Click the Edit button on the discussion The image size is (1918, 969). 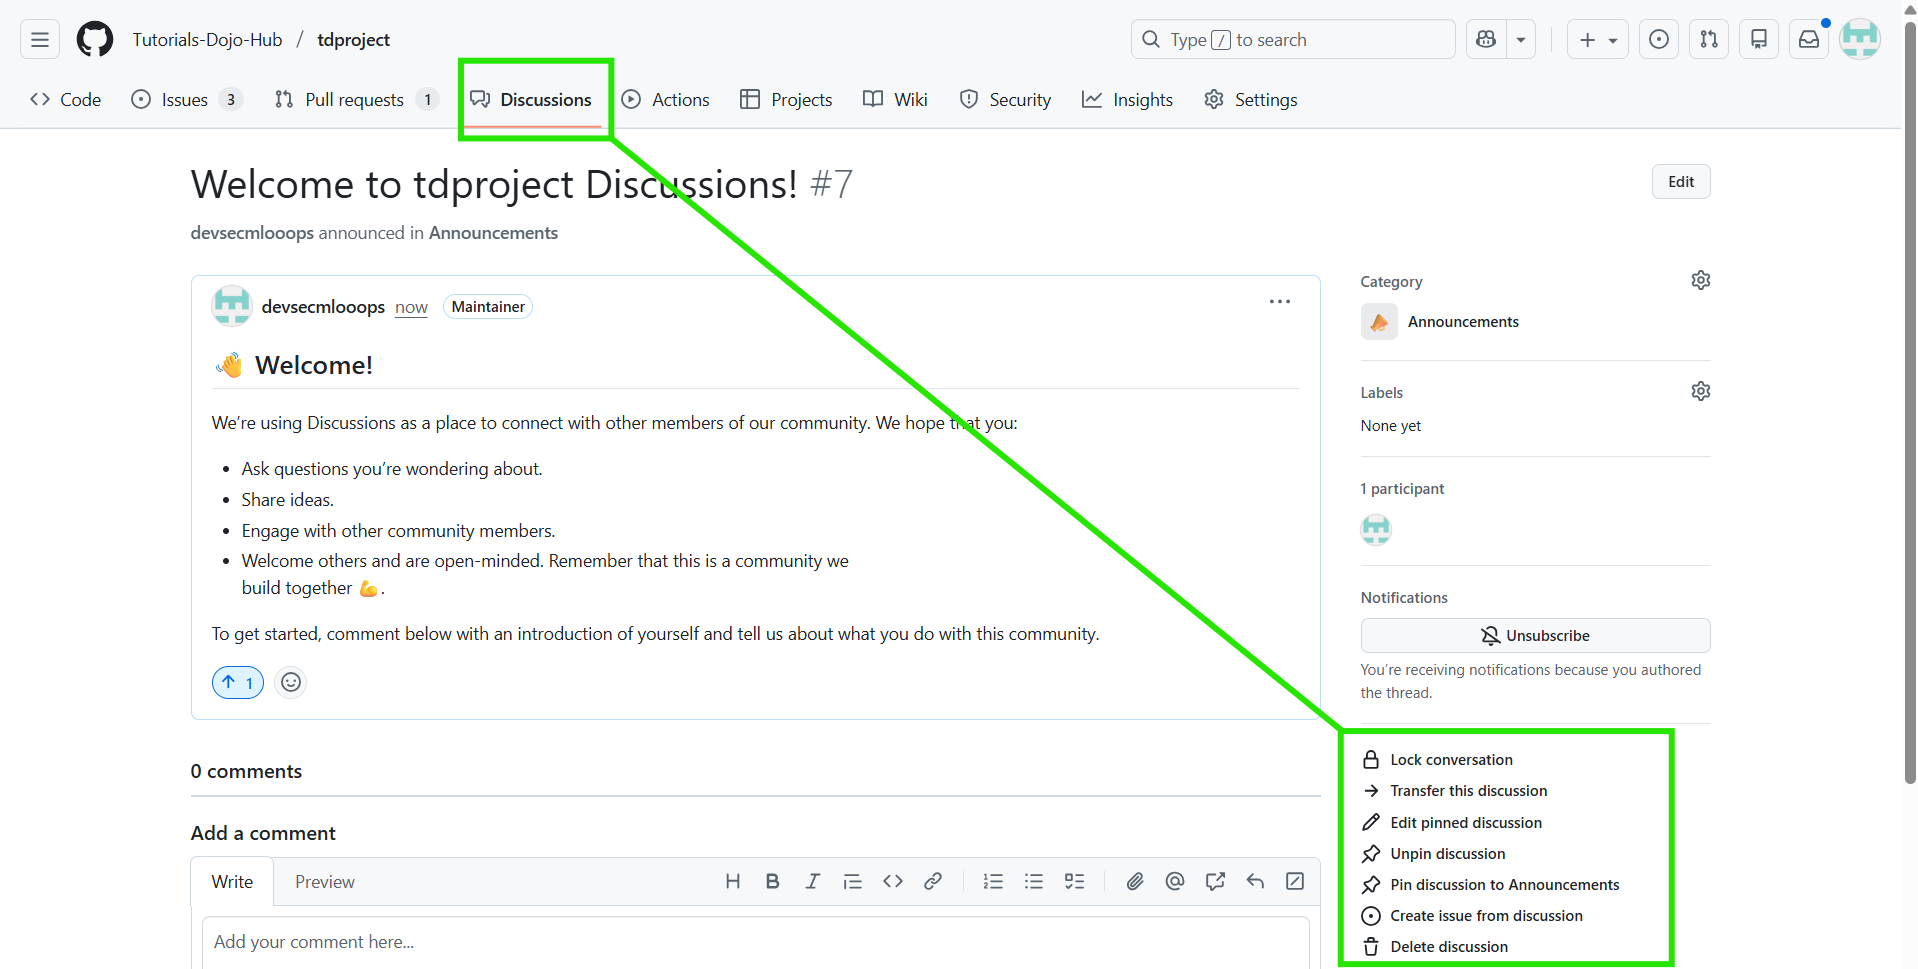coord(1681,181)
